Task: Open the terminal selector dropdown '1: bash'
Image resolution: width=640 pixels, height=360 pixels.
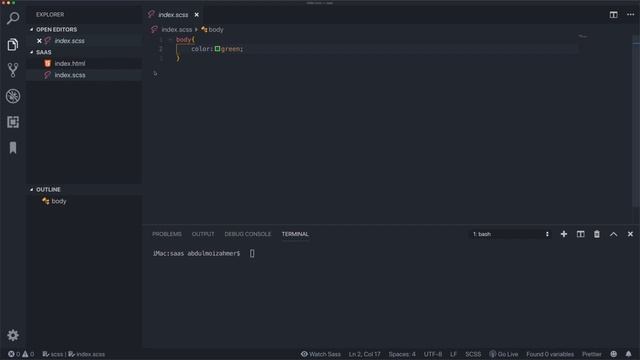Action: (x=510, y=234)
